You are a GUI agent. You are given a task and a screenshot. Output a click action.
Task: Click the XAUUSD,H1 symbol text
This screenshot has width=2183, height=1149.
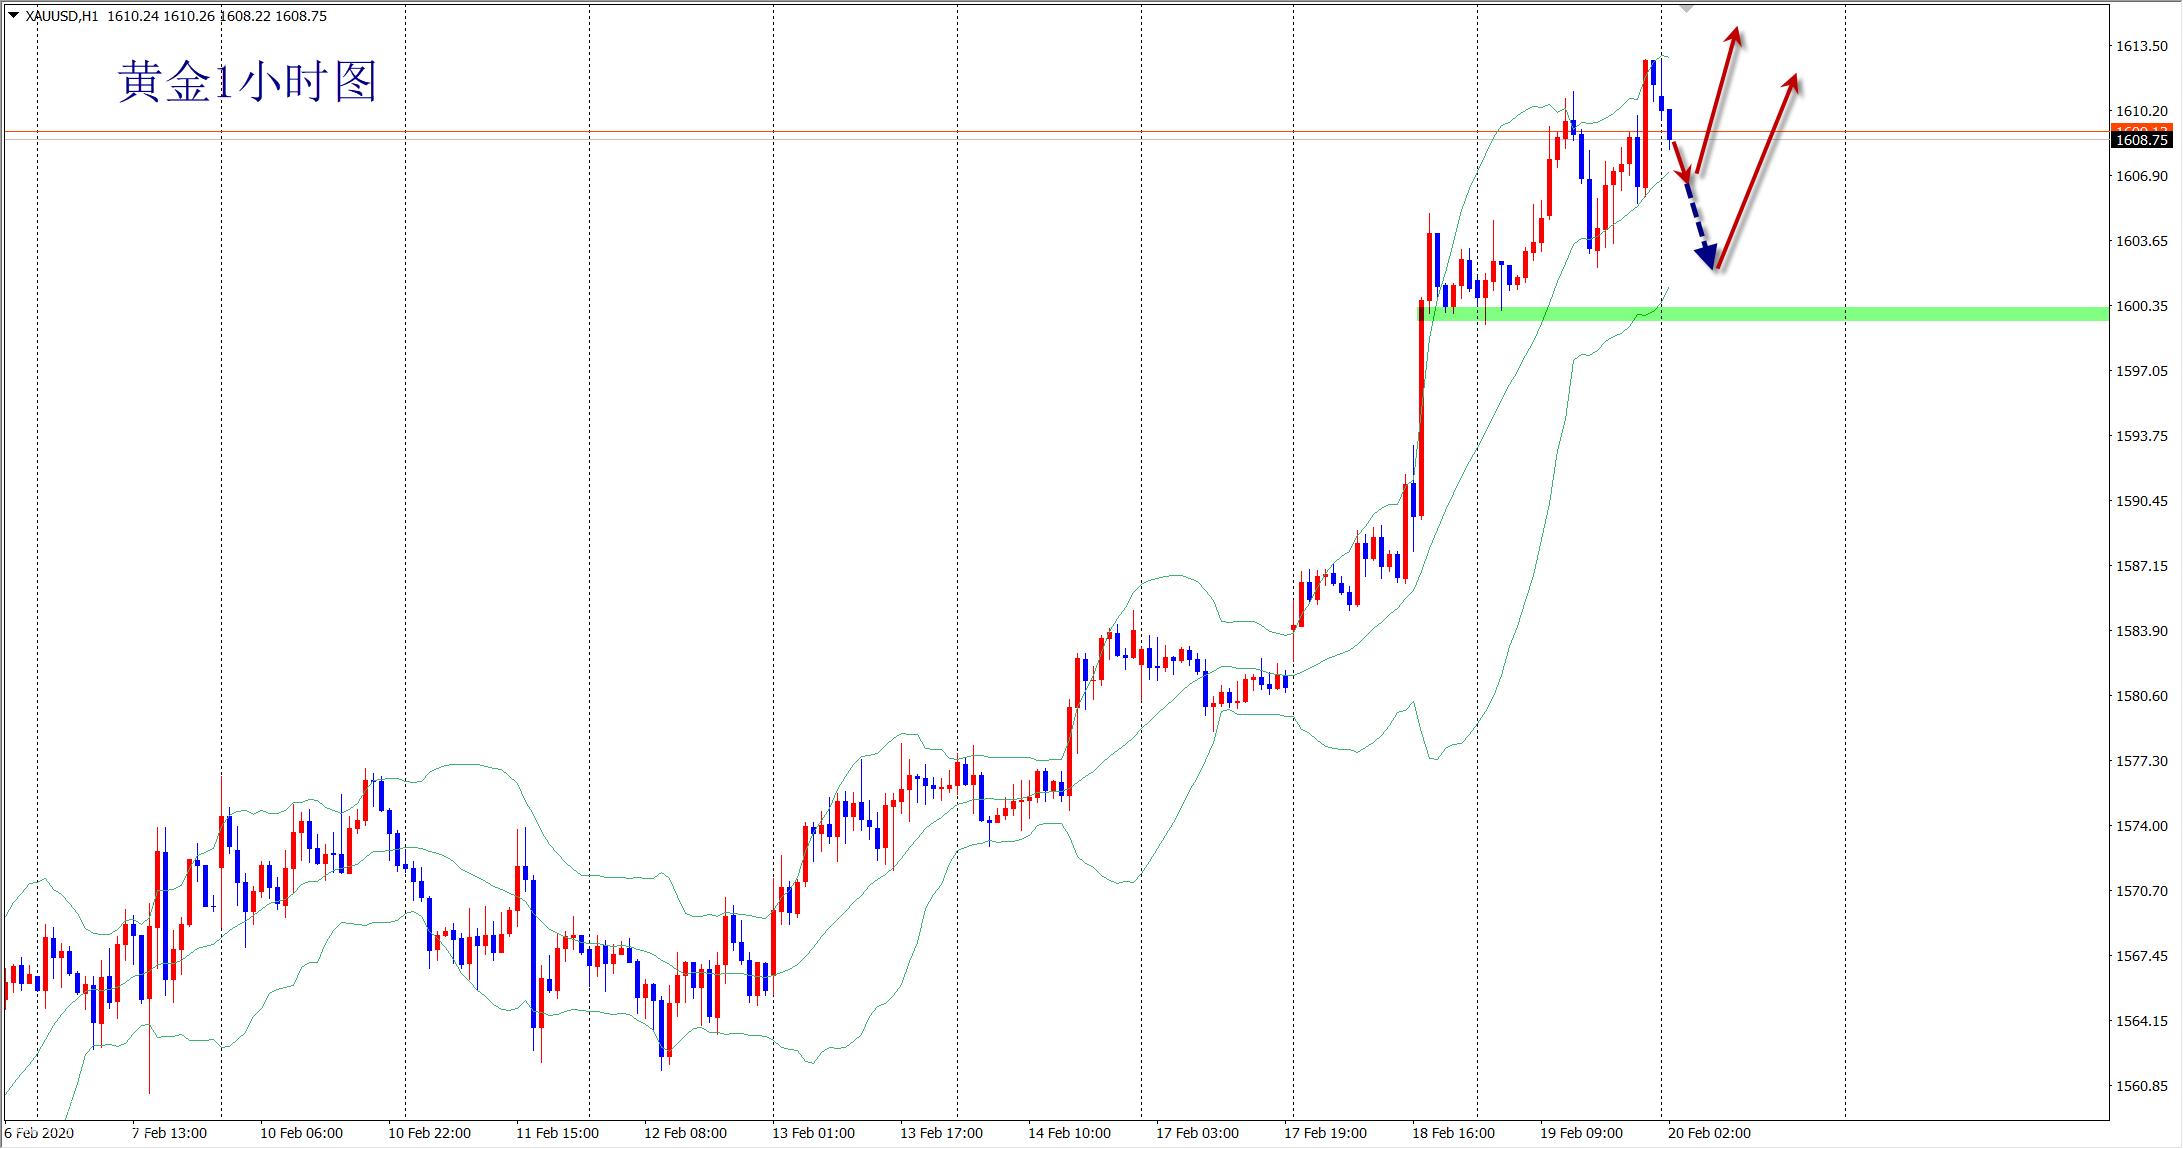click(62, 16)
